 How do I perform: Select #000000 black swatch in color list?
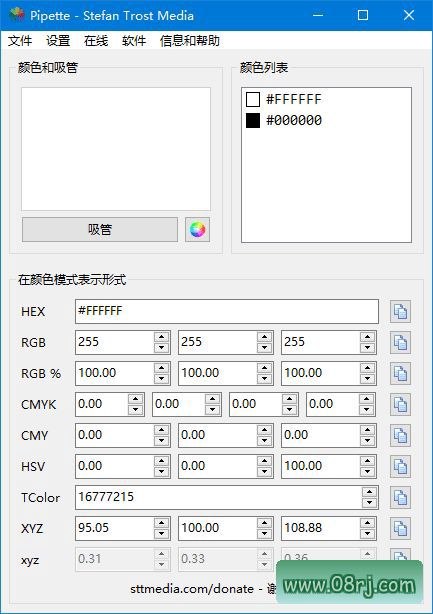[x=253, y=121]
